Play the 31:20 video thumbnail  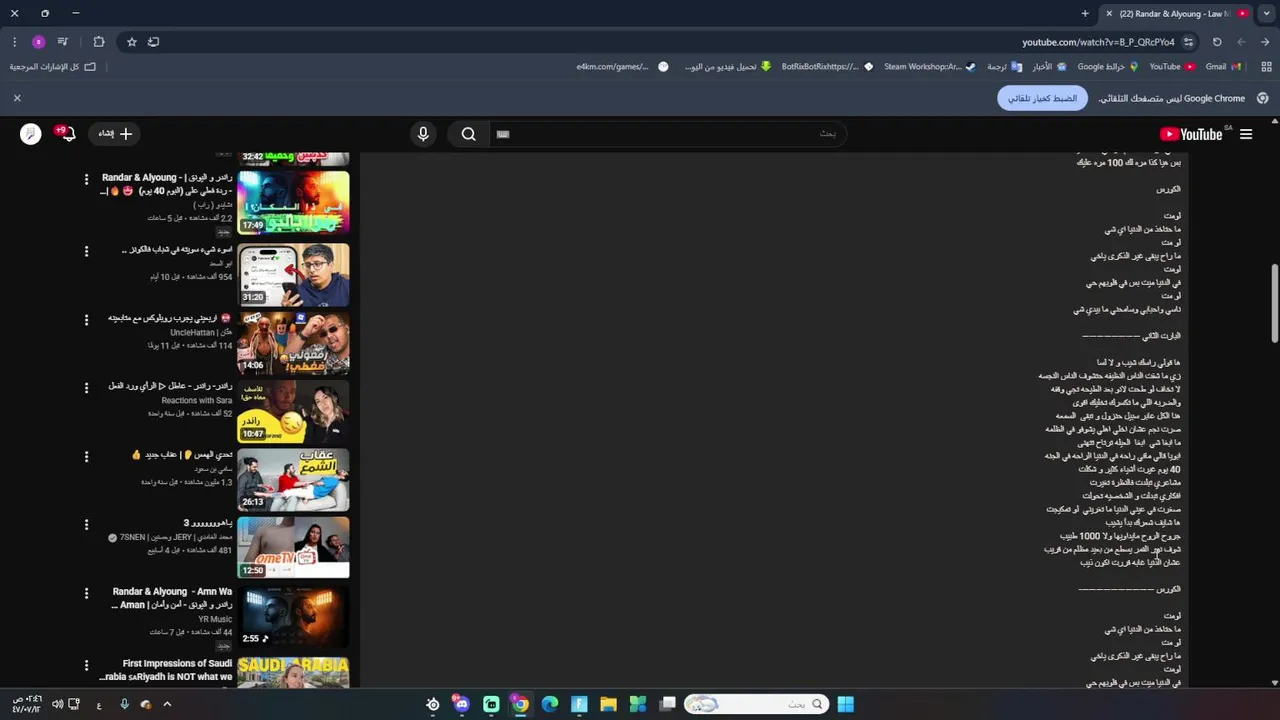293,274
